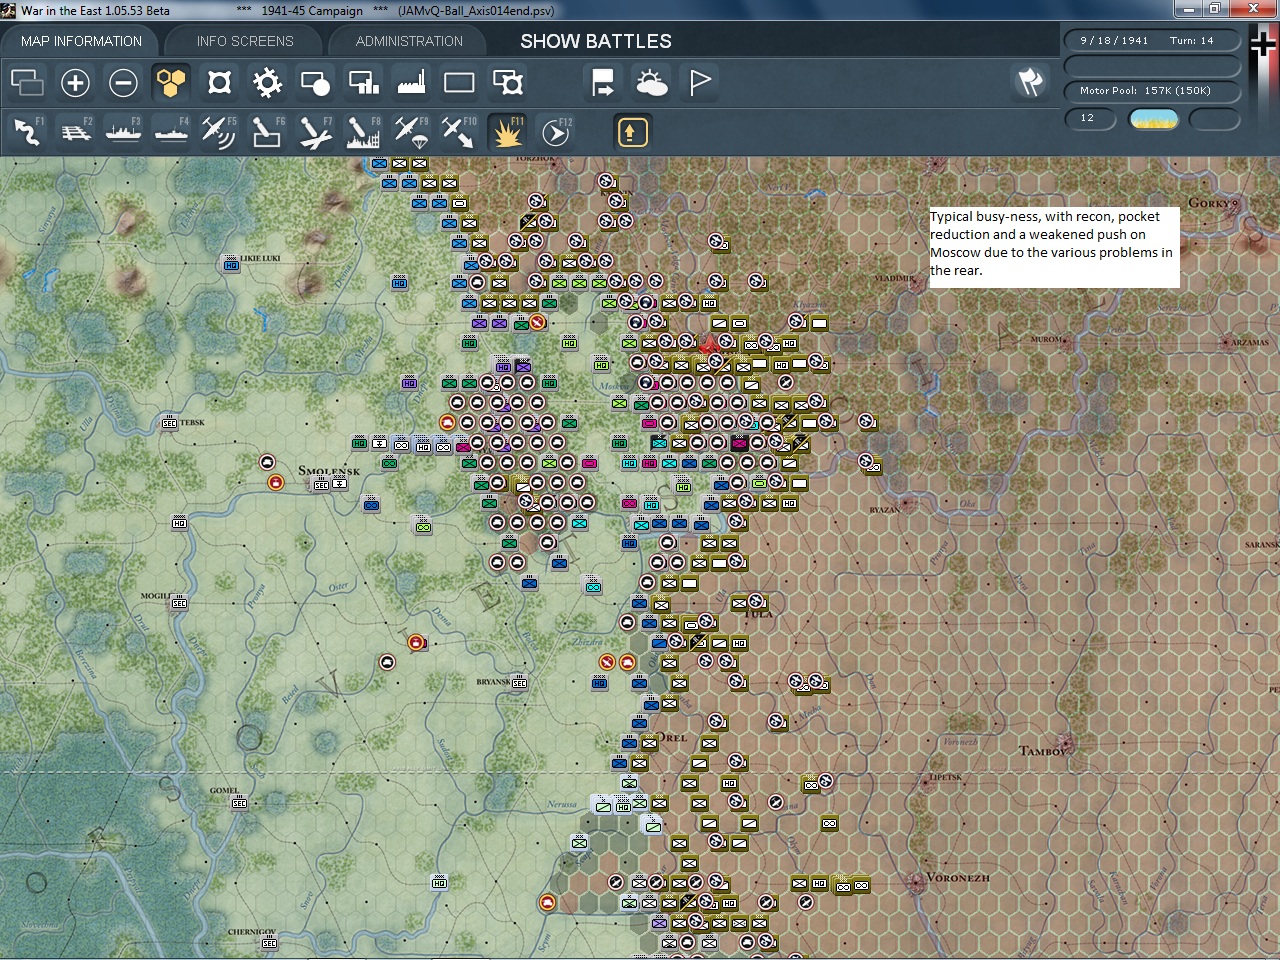Click the Vladimir city label
This screenshot has height=960, width=1280.
[x=895, y=278]
